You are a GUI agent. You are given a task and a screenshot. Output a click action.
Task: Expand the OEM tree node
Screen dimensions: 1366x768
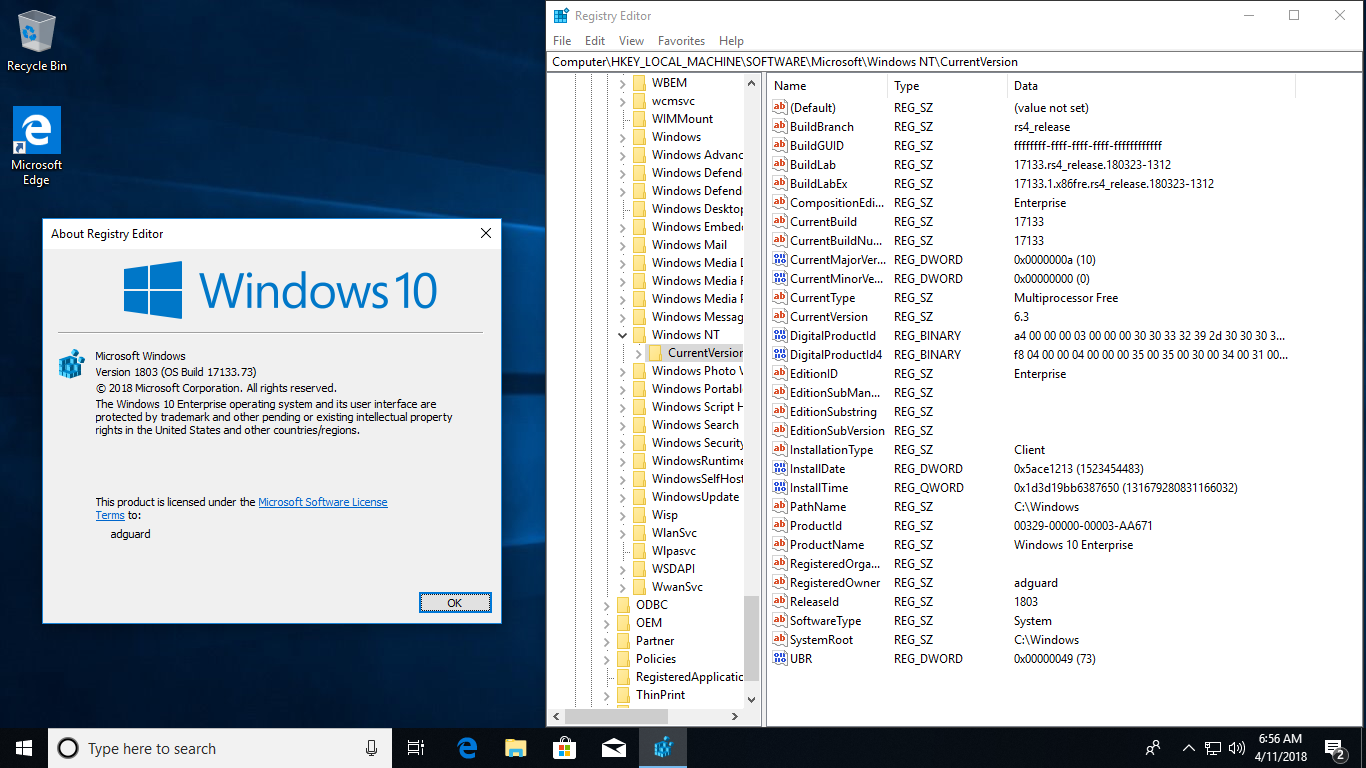click(607, 623)
